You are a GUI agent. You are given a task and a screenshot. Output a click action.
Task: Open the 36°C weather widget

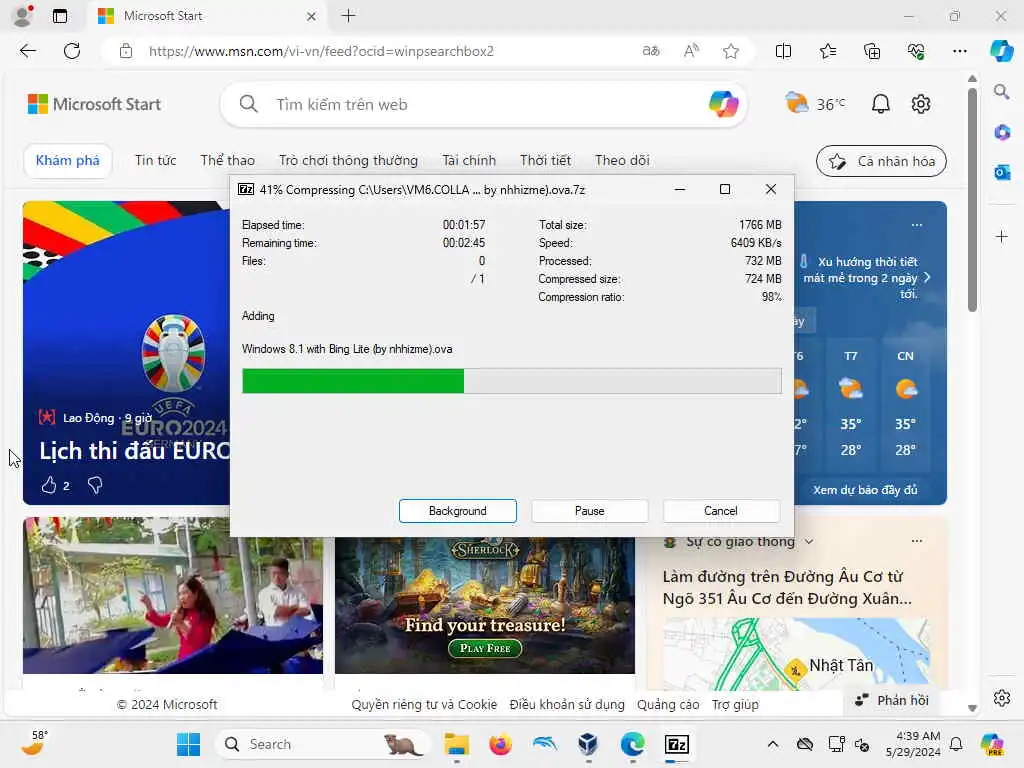tap(815, 104)
